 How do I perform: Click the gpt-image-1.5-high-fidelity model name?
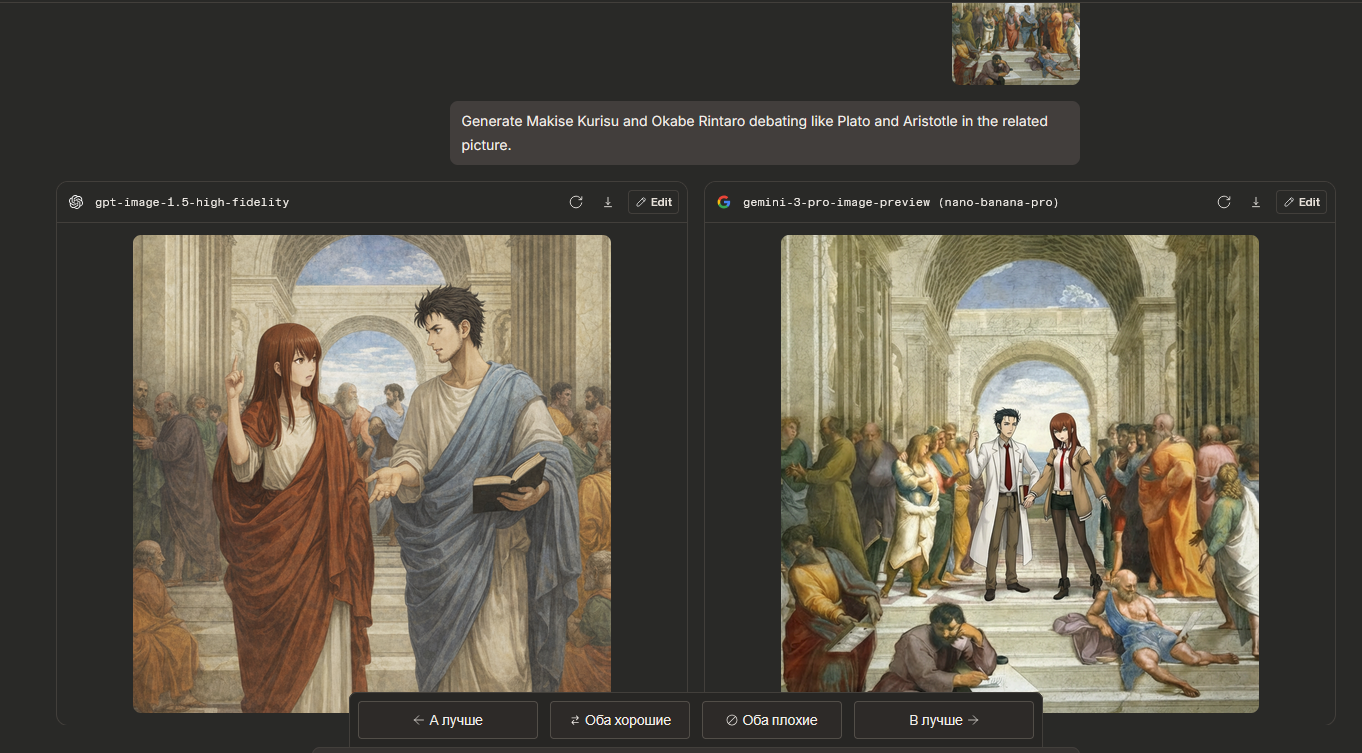click(x=192, y=202)
